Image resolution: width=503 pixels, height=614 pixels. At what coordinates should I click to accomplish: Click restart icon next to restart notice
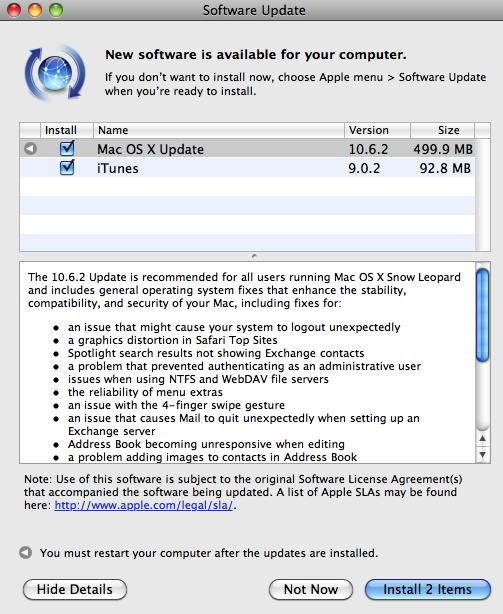coord(25,553)
